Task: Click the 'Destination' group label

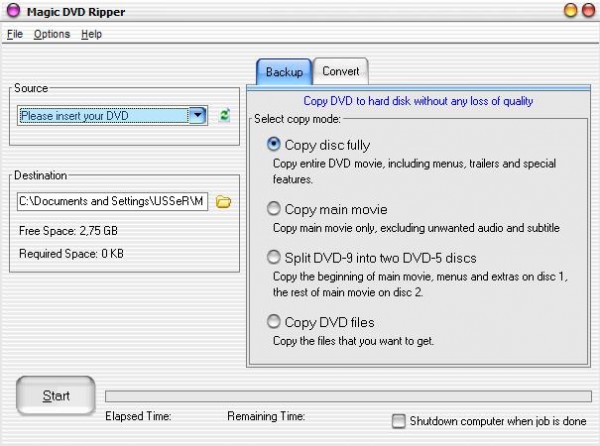Action: (x=41, y=175)
